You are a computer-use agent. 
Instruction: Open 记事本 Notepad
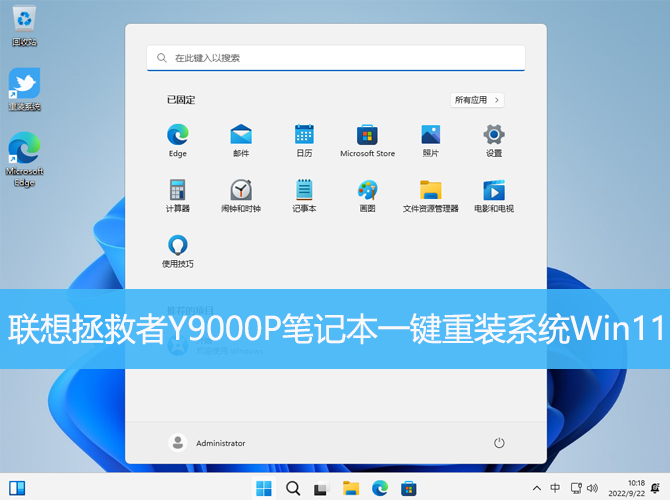(304, 190)
